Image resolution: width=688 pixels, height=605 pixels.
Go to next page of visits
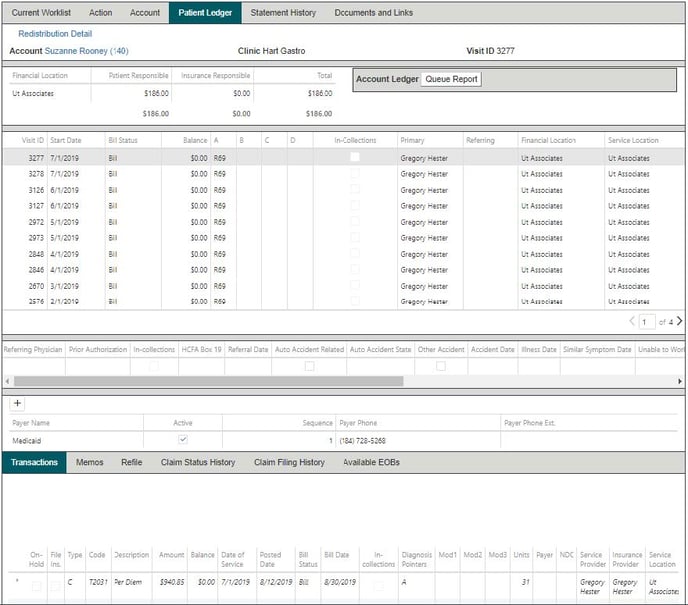click(x=680, y=321)
